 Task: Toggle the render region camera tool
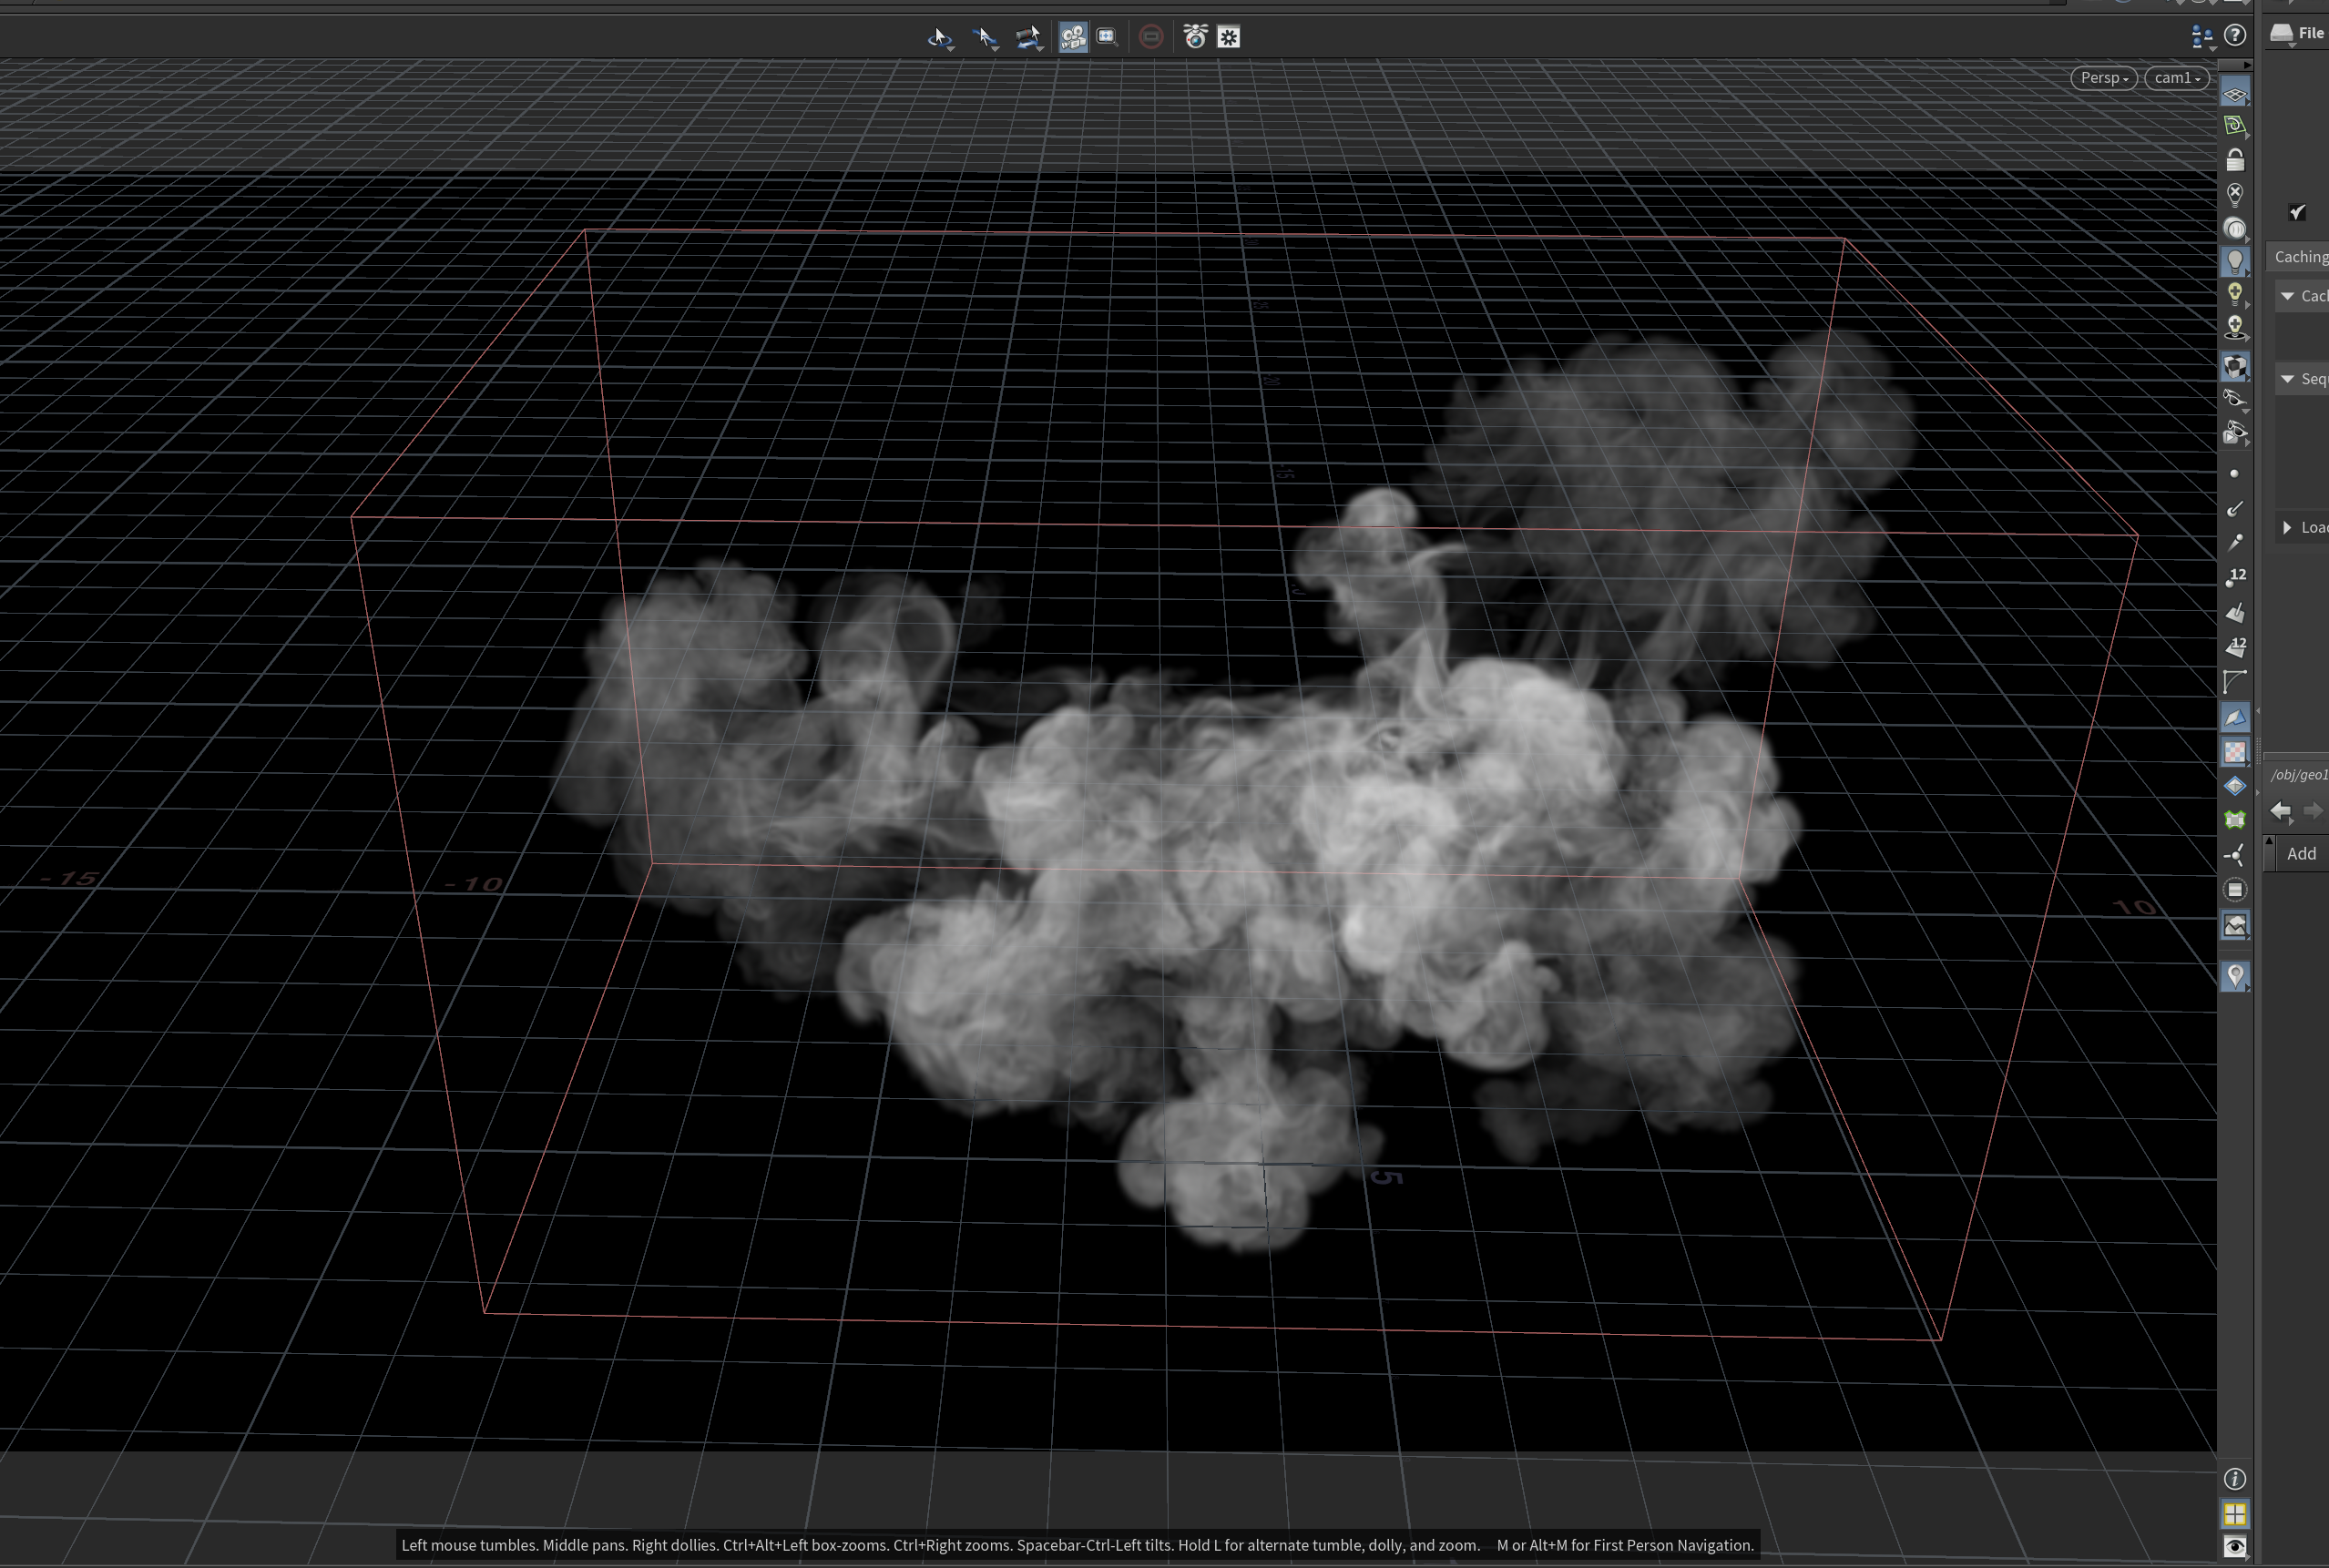click(1073, 38)
